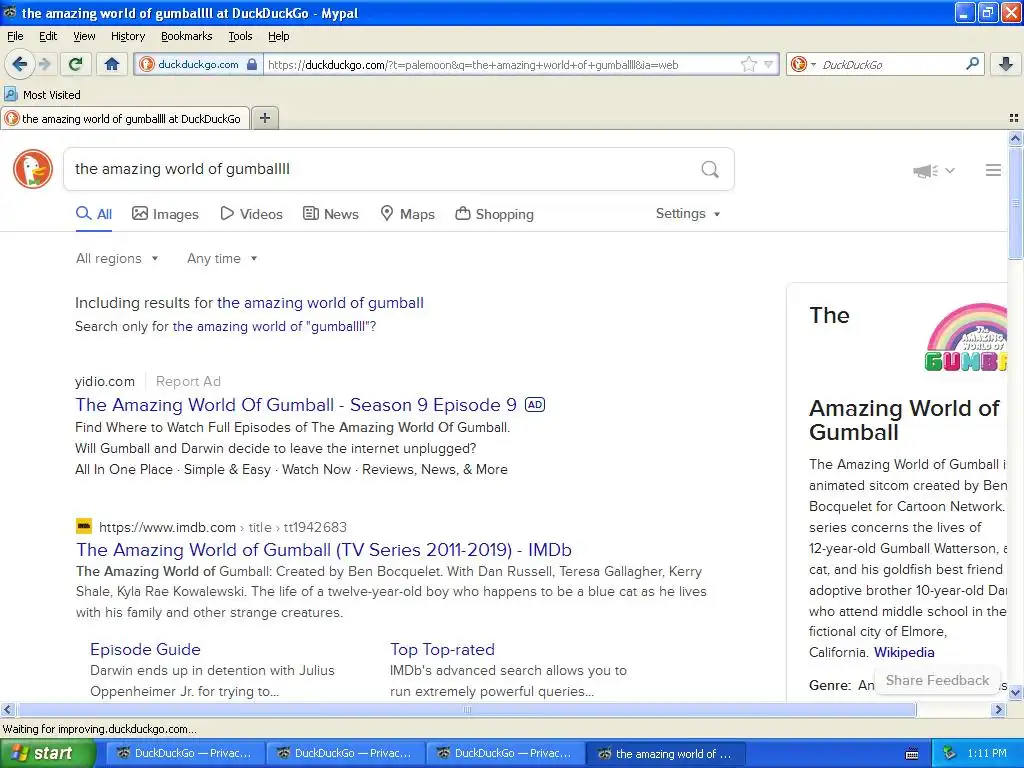Reload the current page
Viewport: 1024px width, 768px height.
[75, 64]
